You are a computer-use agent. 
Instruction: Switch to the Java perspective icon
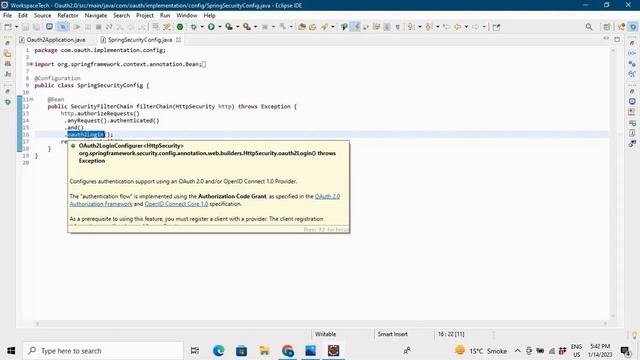pos(622,27)
